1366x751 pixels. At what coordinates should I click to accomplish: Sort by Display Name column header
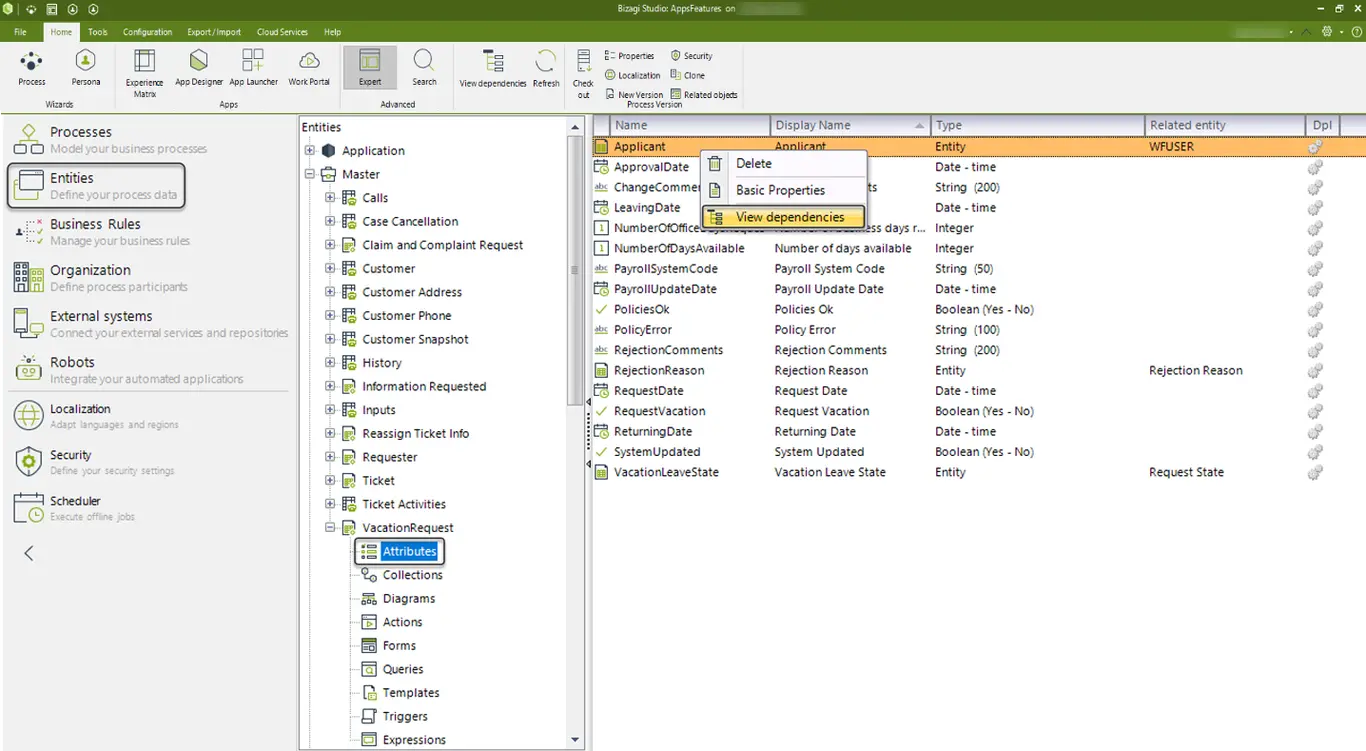850,125
